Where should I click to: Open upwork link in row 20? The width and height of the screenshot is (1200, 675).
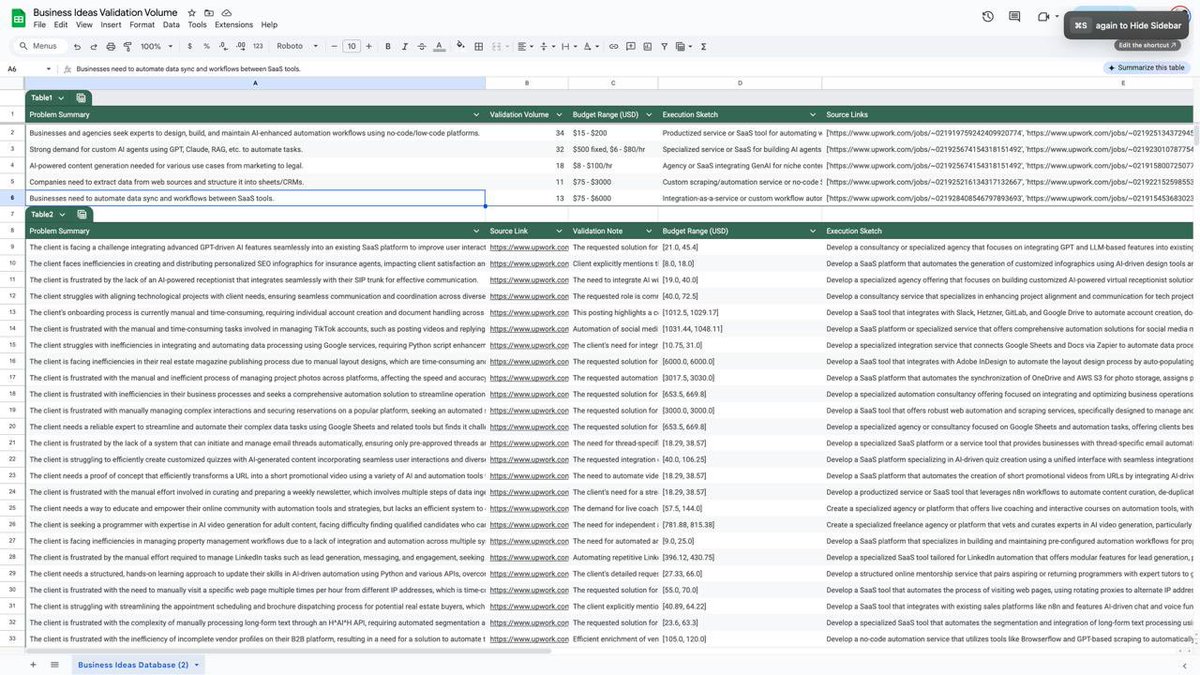529,427
